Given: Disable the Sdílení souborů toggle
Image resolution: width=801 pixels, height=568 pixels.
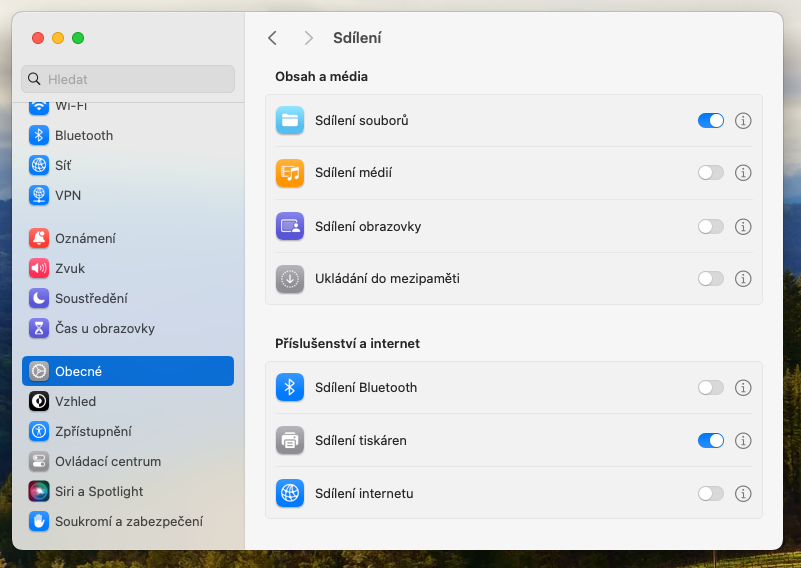Looking at the screenshot, I should point(711,120).
